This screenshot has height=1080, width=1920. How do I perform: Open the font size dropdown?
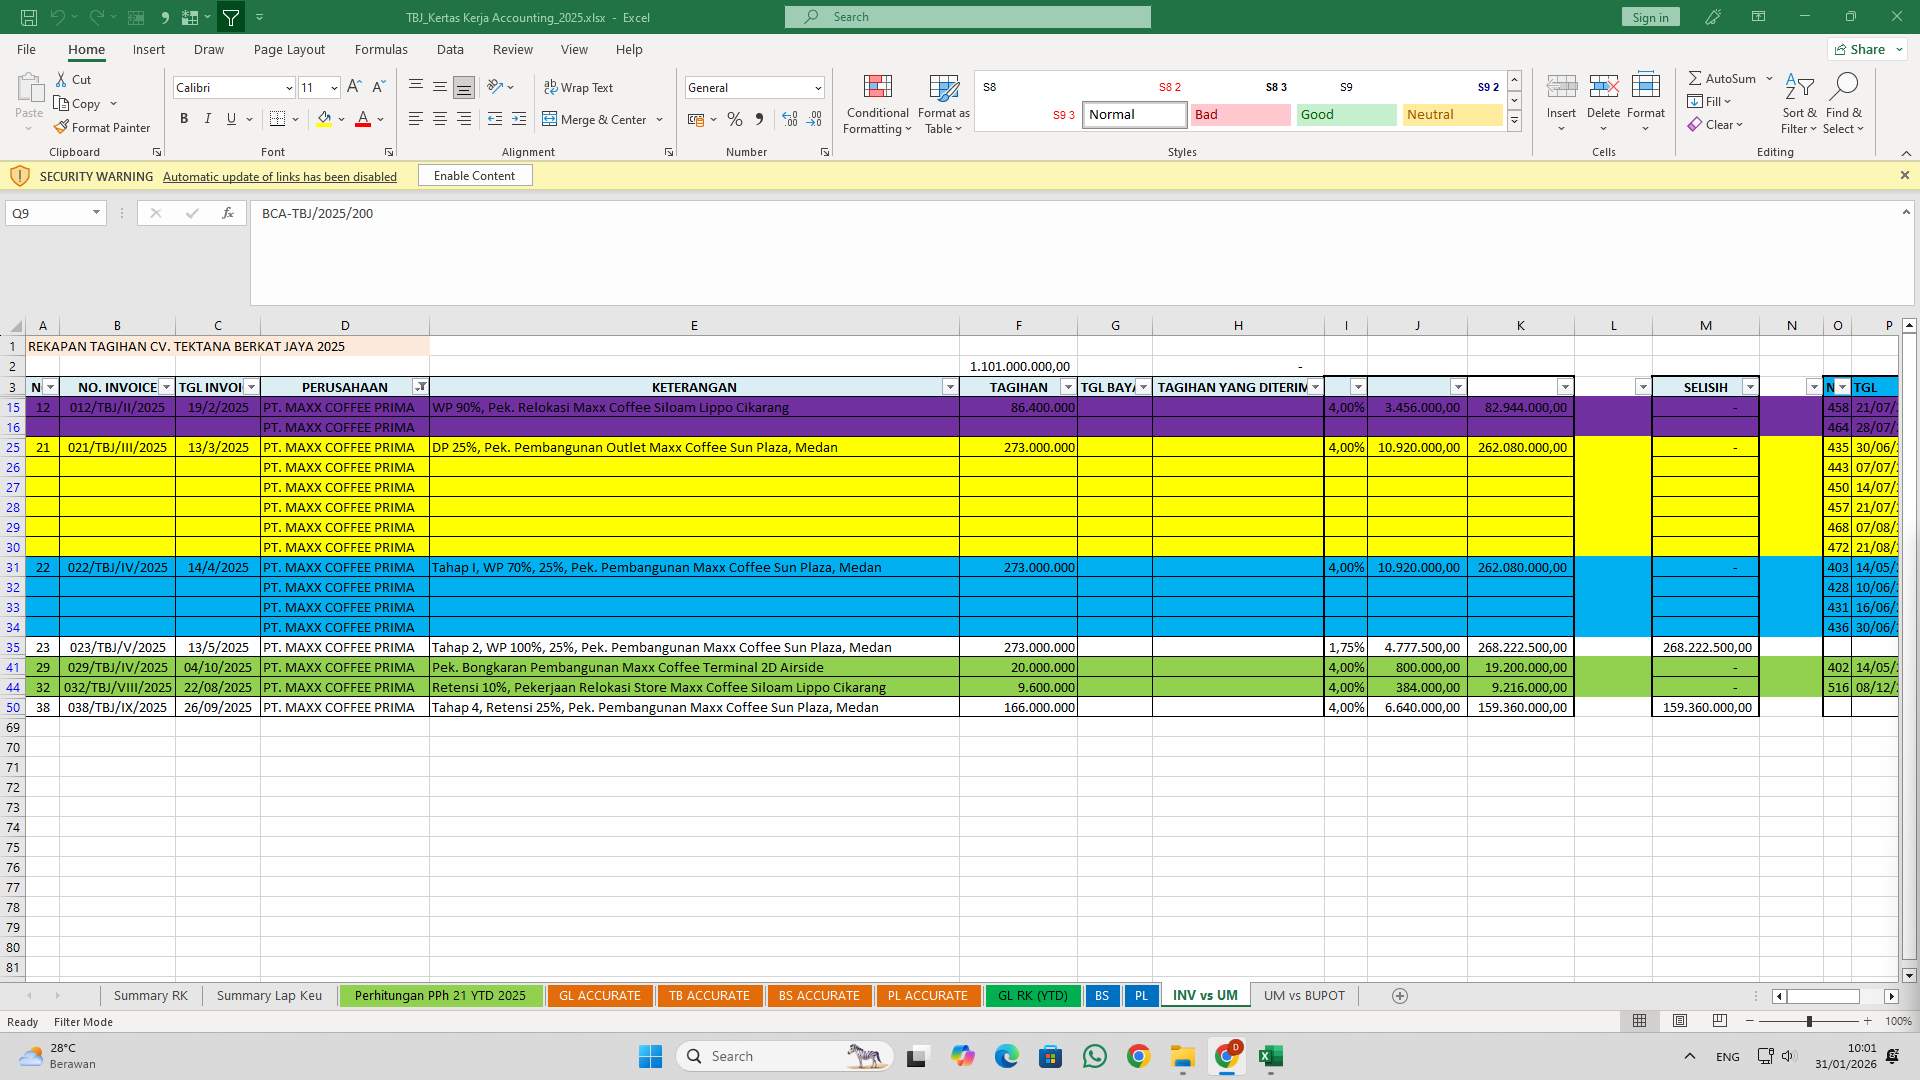[333, 88]
